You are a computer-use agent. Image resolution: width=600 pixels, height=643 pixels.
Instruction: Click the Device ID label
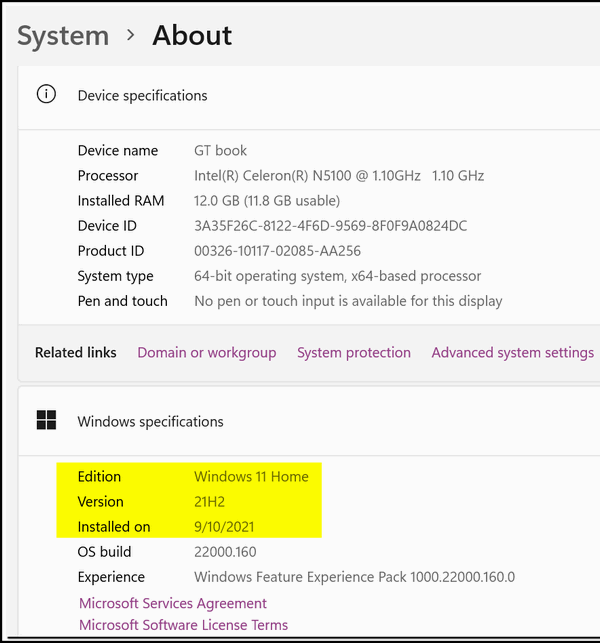point(107,226)
